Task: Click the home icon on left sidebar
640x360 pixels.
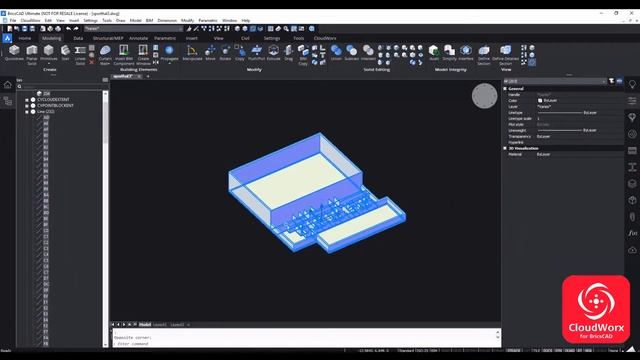Action: [7, 84]
